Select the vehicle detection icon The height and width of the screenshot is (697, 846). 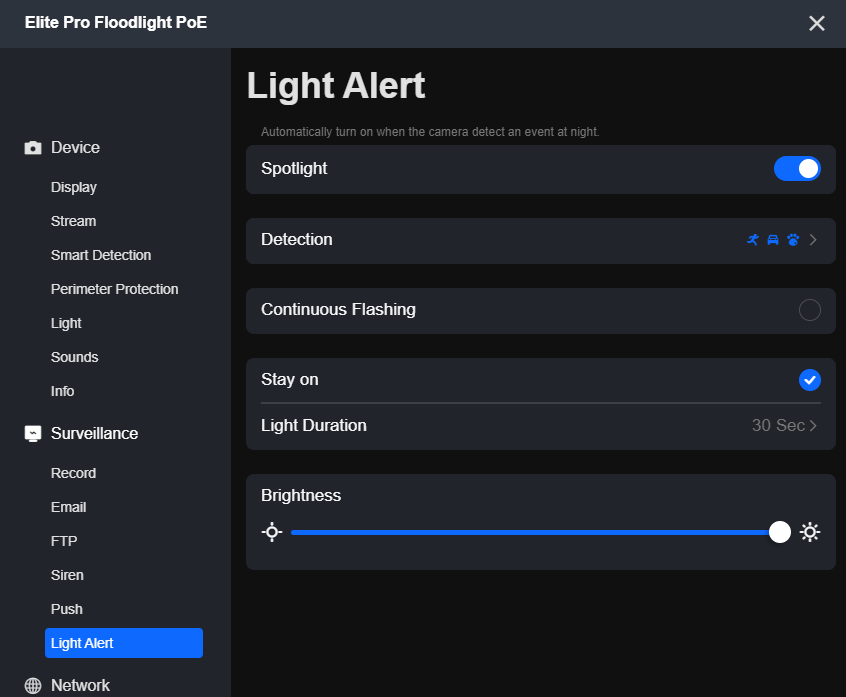(x=772, y=240)
